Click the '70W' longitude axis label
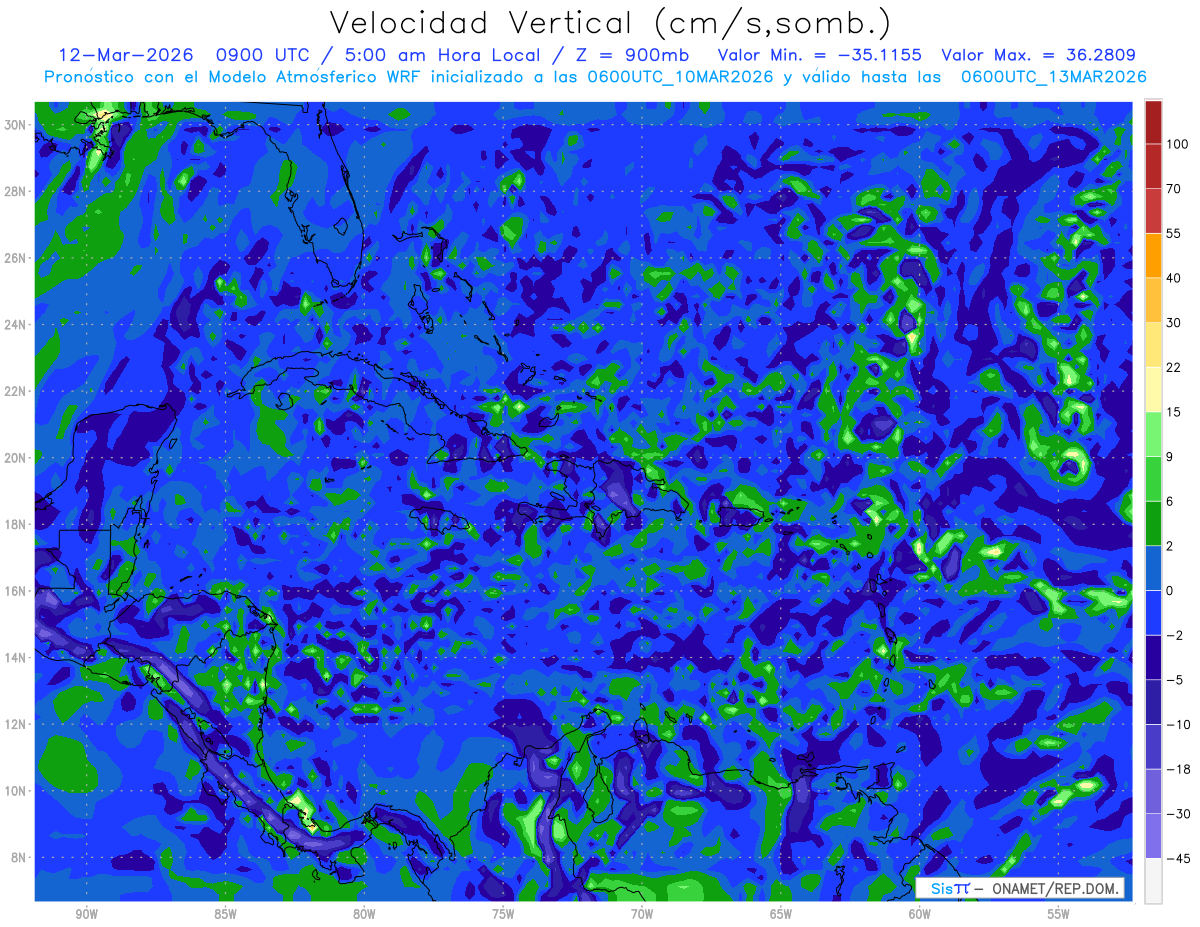1200x927 pixels. coord(642,915)
